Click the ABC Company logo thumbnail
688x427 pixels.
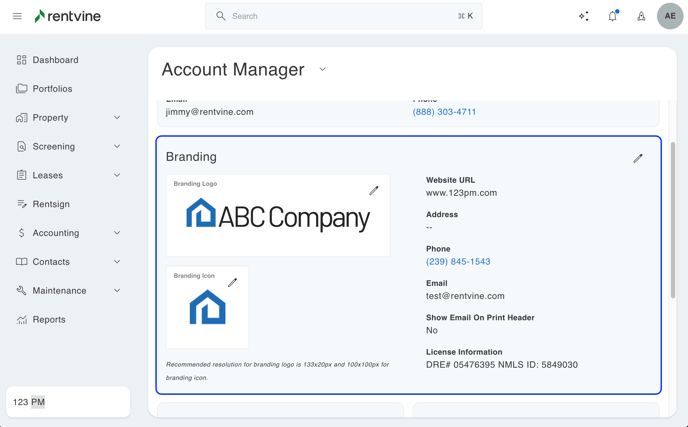(278, 216)
